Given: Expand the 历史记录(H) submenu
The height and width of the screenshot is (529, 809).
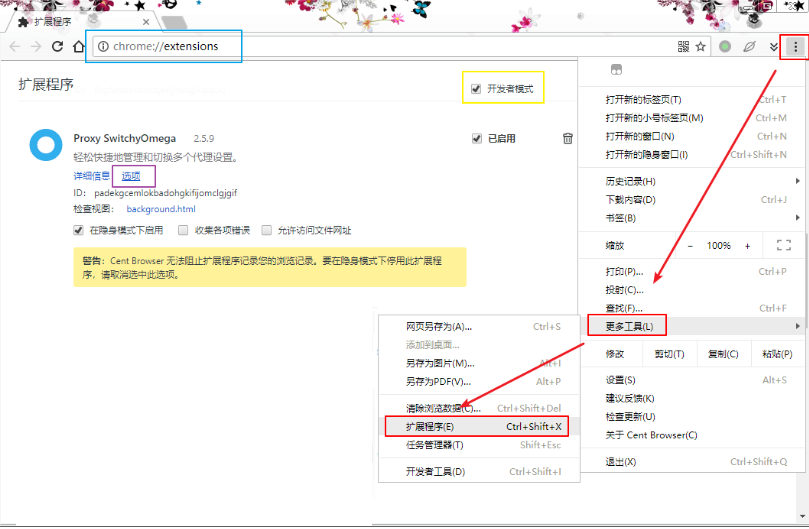Looking at the screenshot, I should [691, 181].
